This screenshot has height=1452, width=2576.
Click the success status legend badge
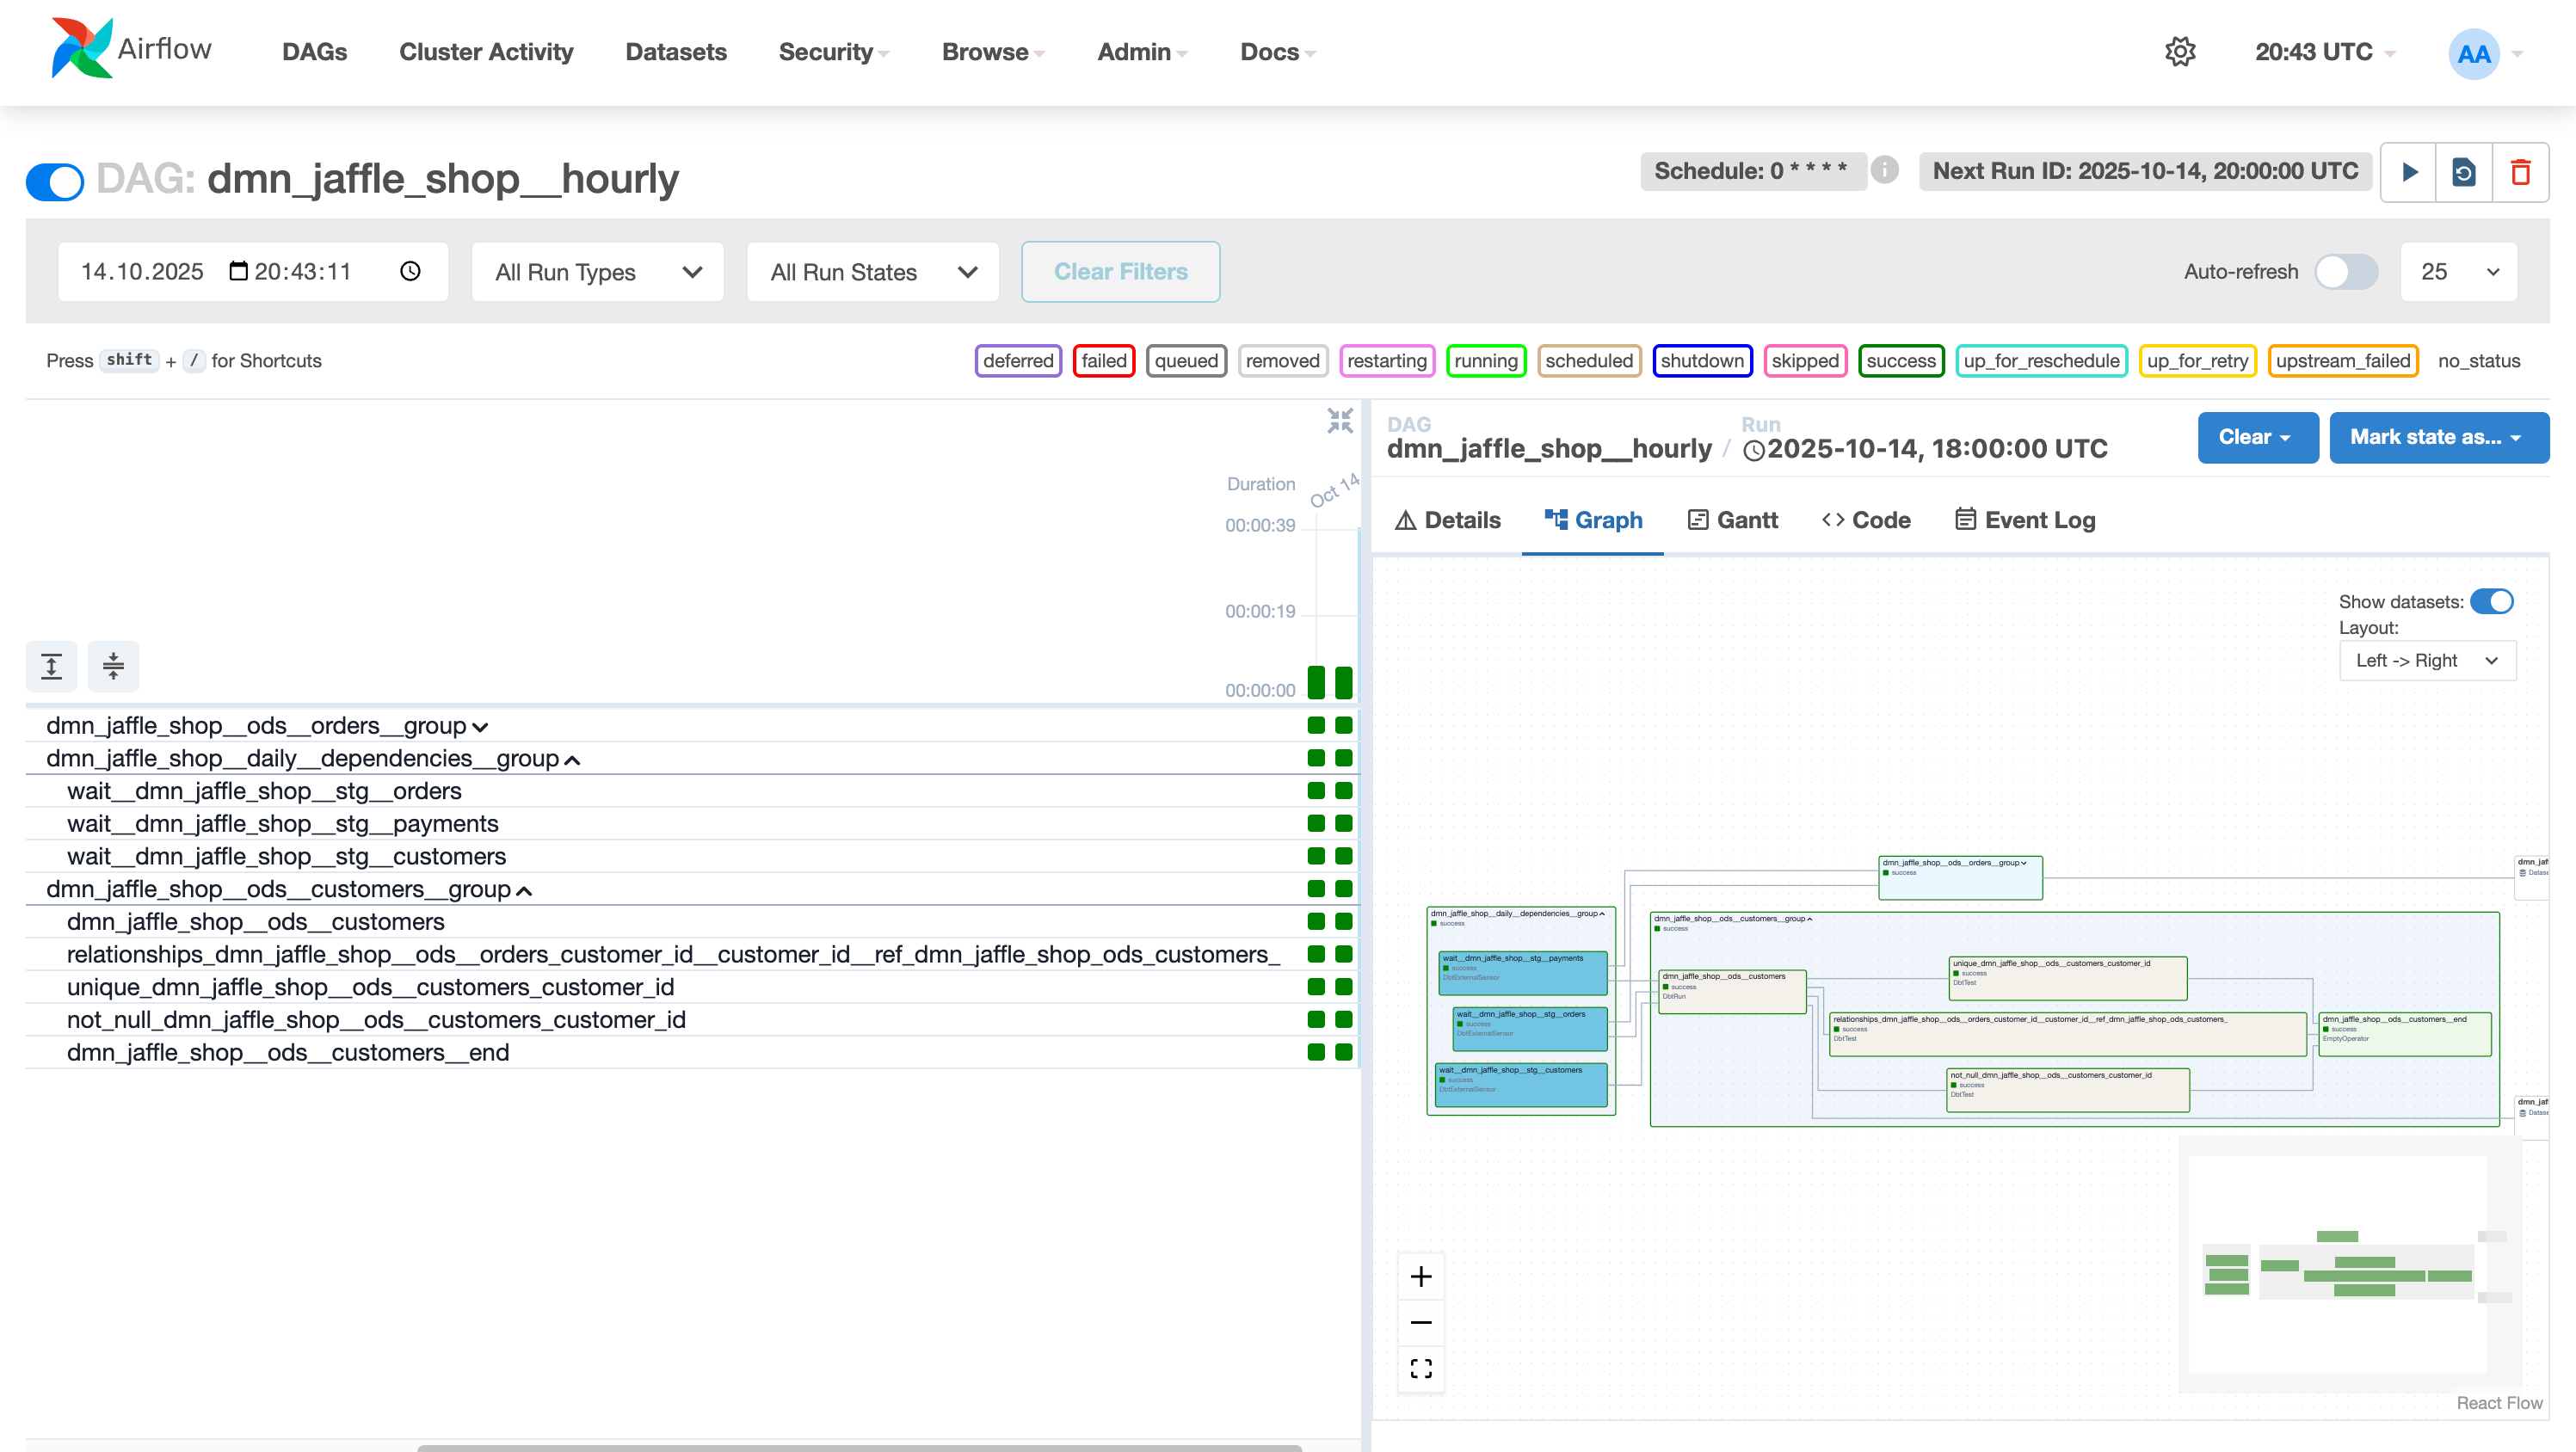(1900, 361)
